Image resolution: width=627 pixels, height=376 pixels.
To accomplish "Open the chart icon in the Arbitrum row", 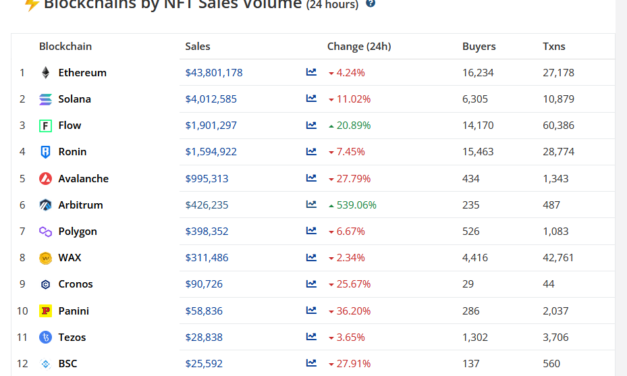I will 311,204.
